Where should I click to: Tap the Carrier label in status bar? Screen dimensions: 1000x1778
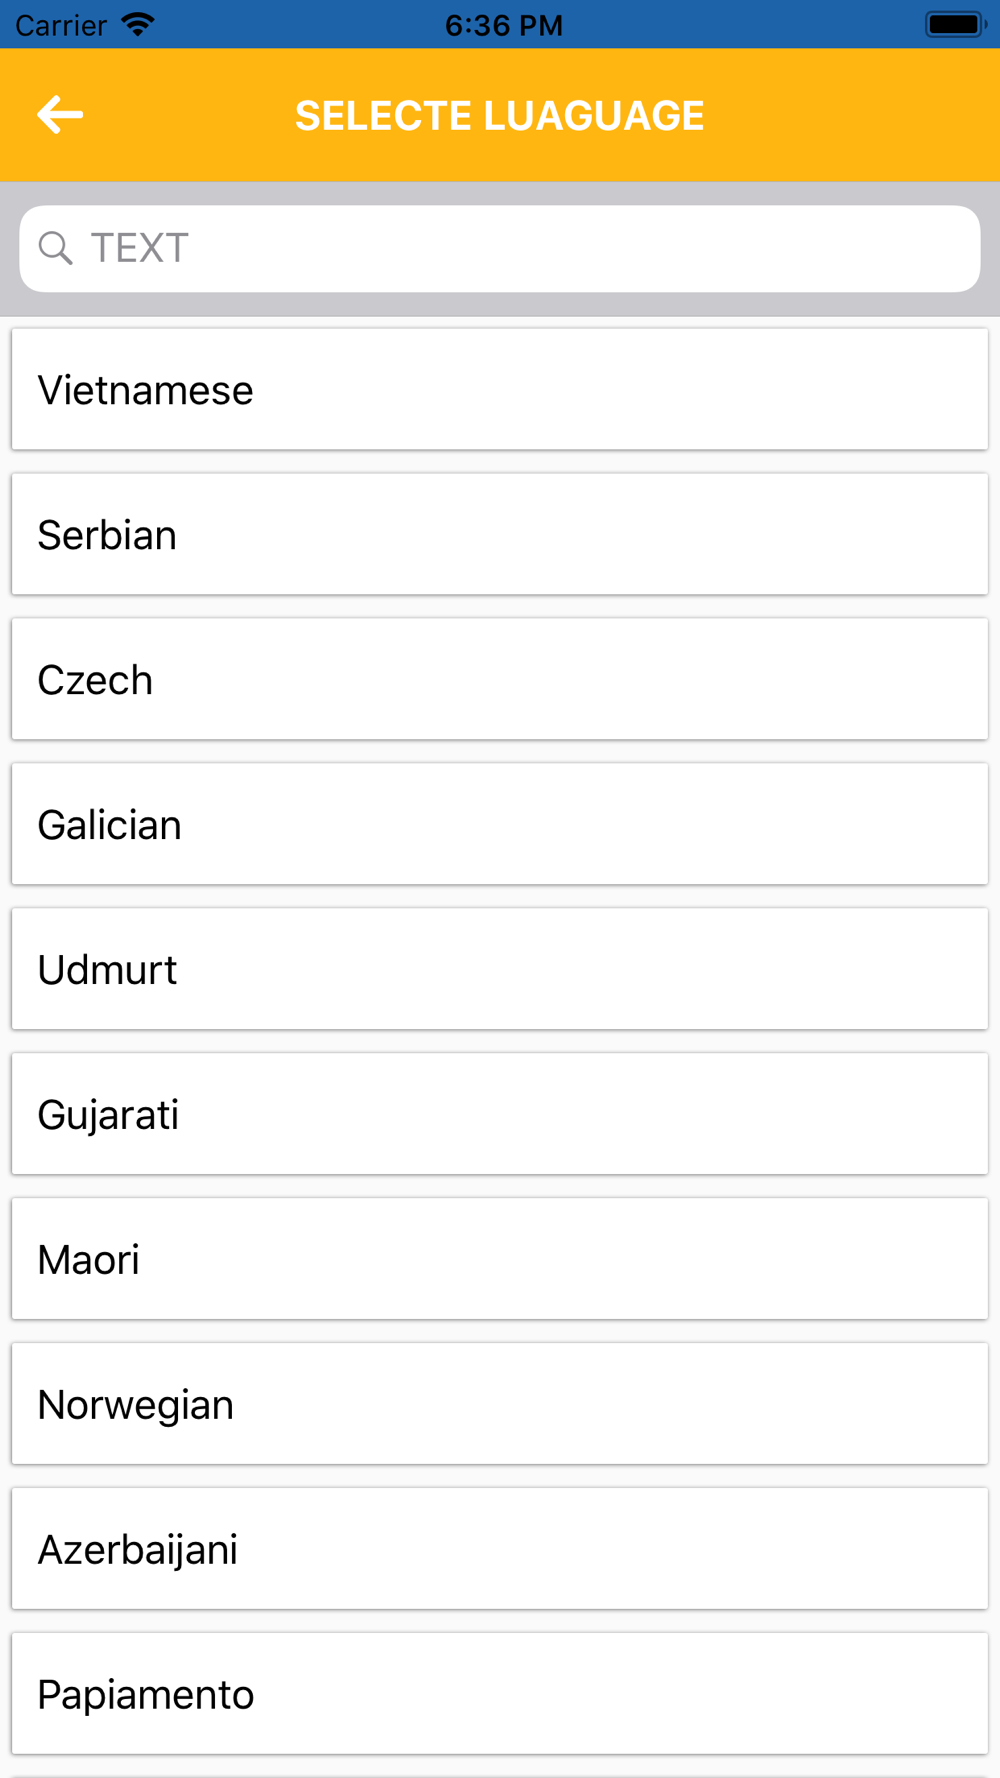[x=61, y=25]
